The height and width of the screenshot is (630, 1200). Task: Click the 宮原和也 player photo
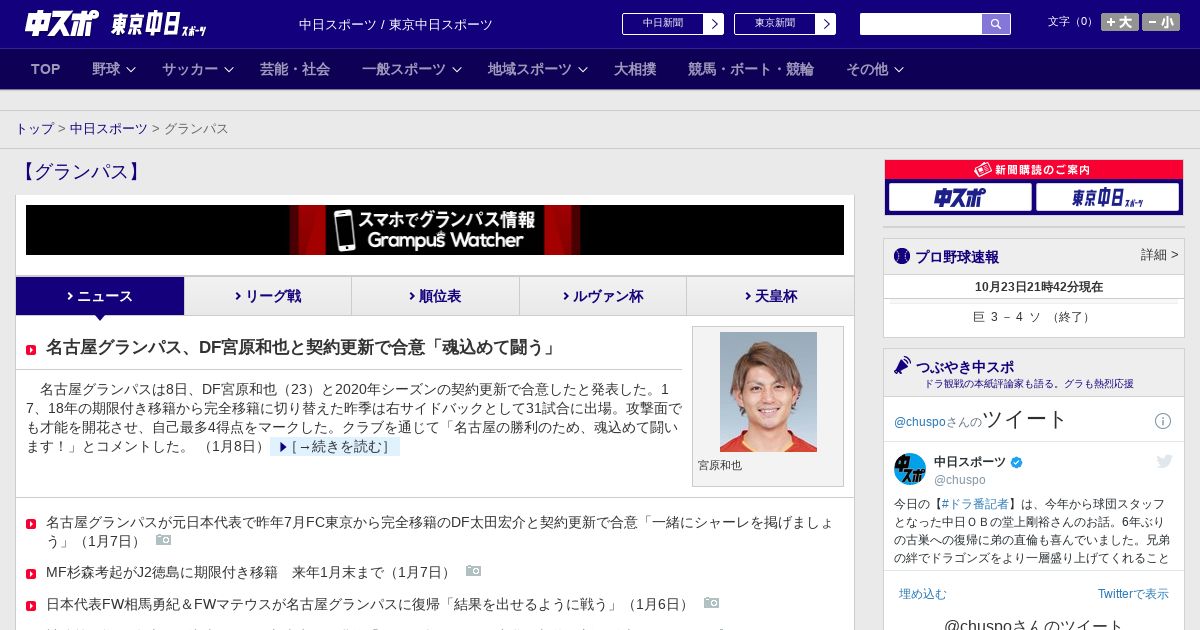pos(768,392)
